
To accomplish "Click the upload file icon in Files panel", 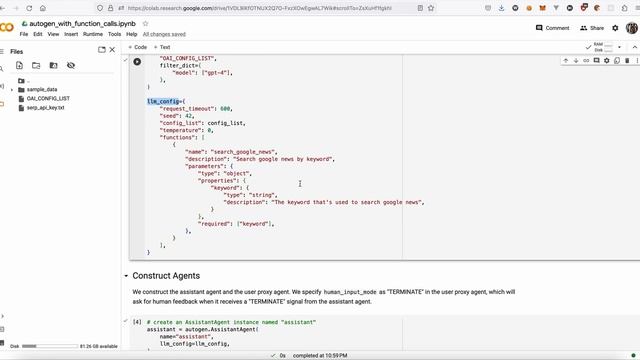I will (x=19, y=65).
